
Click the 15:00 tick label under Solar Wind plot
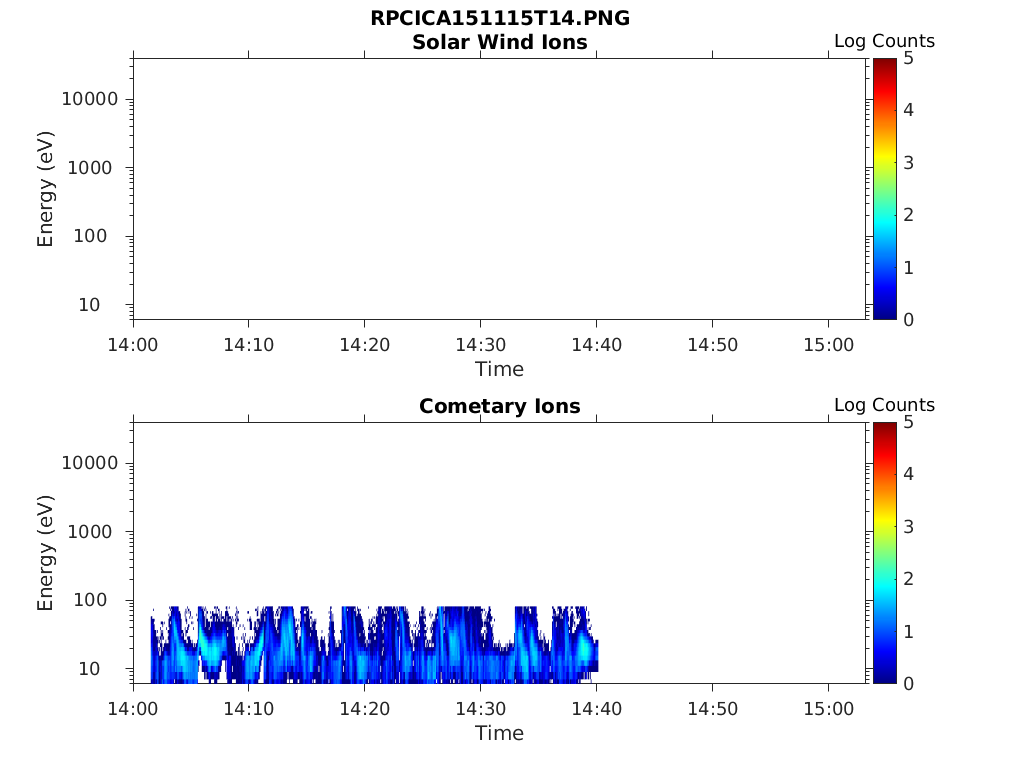pos(829,345)
